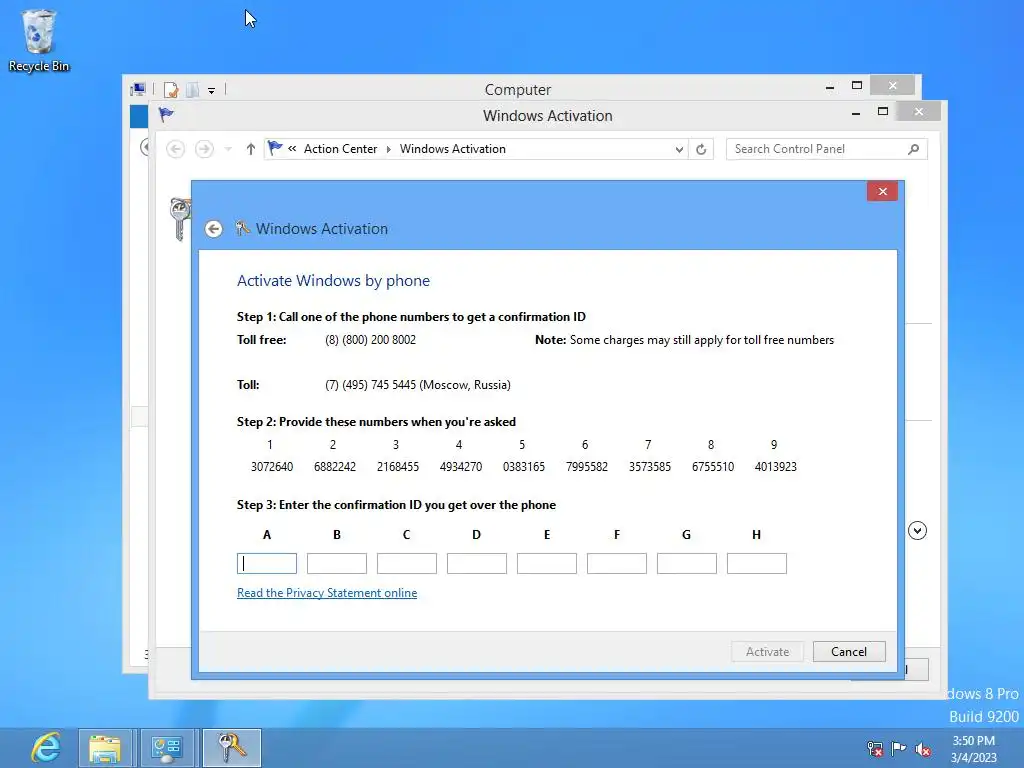Close the phone activation dialog

[x=882, y=191]
